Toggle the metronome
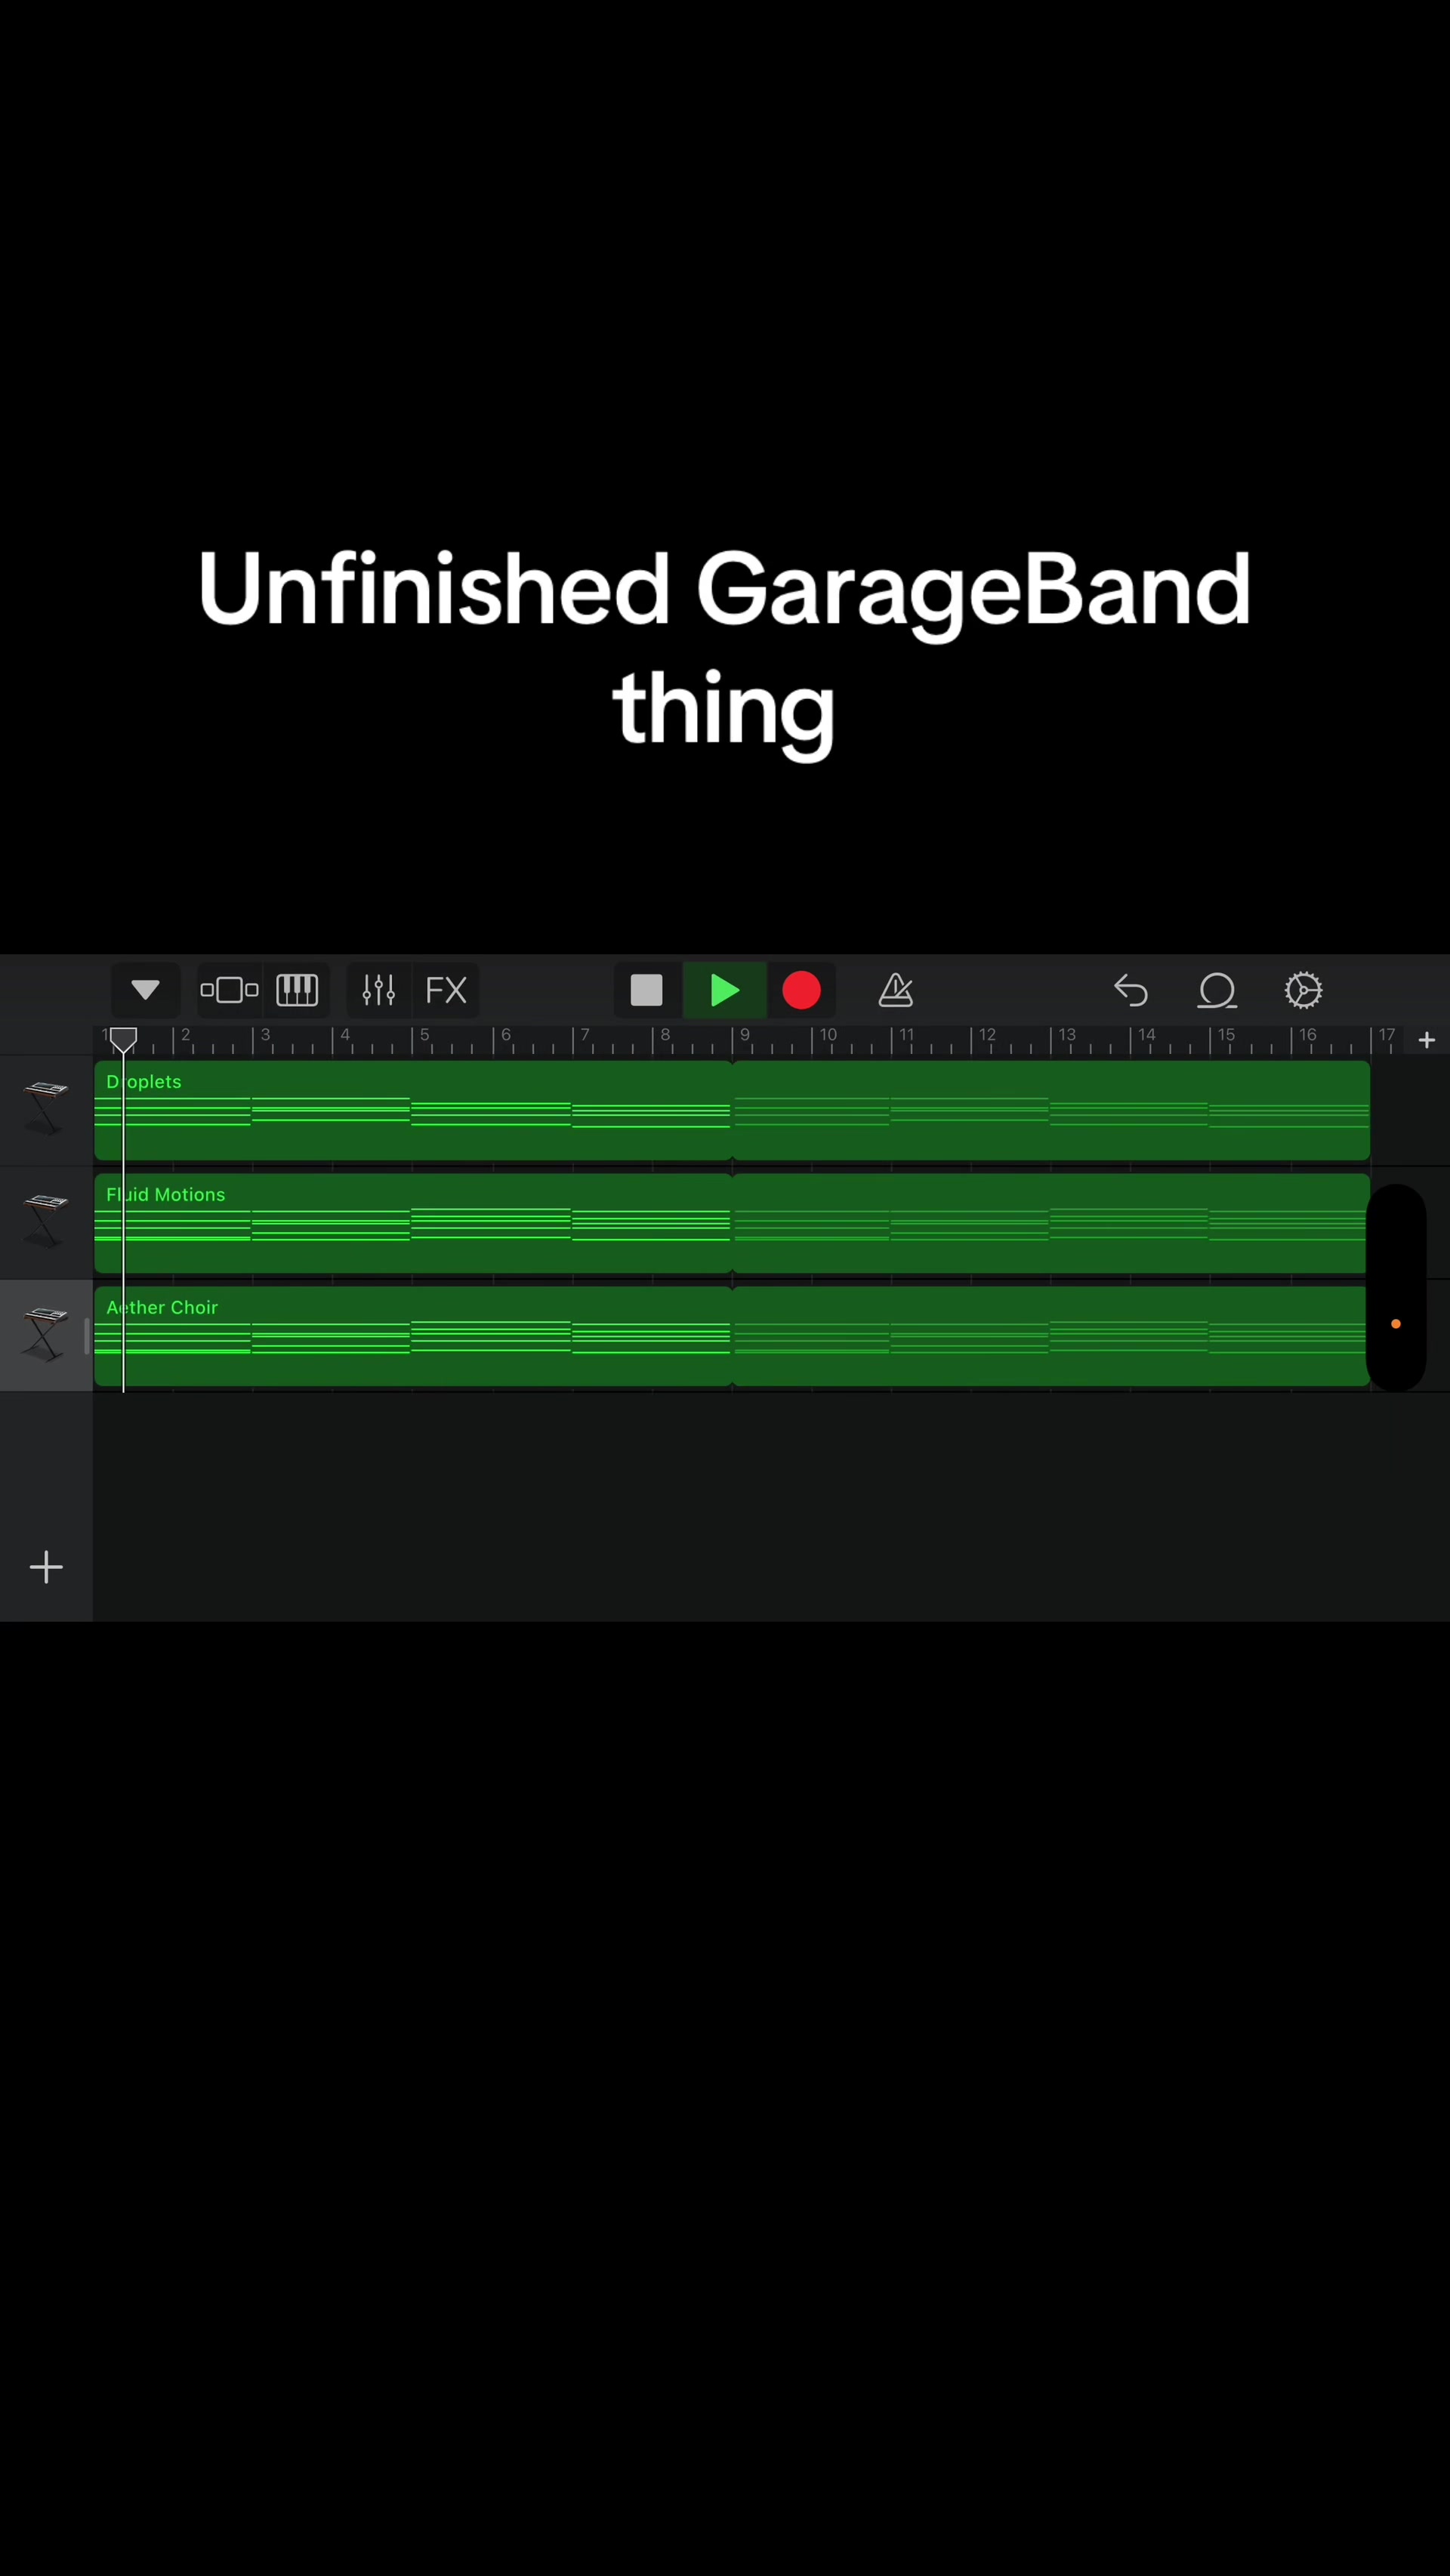This screenshot has width=1450, height=2576. (896, 990)
